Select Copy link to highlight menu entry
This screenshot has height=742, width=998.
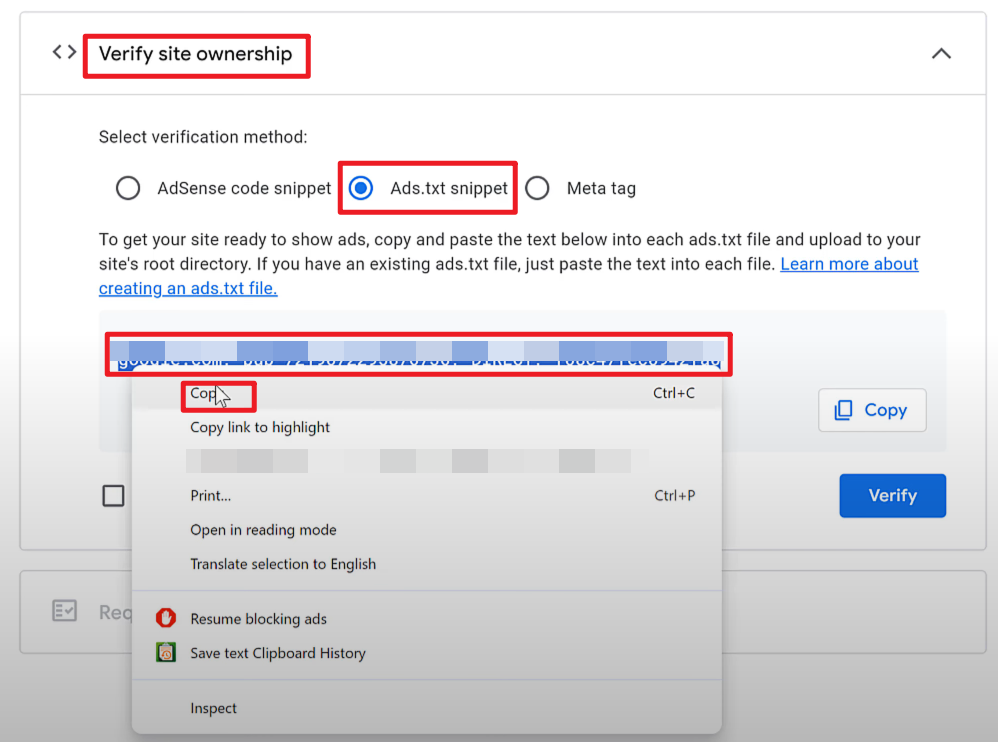(x=426, y=428)
